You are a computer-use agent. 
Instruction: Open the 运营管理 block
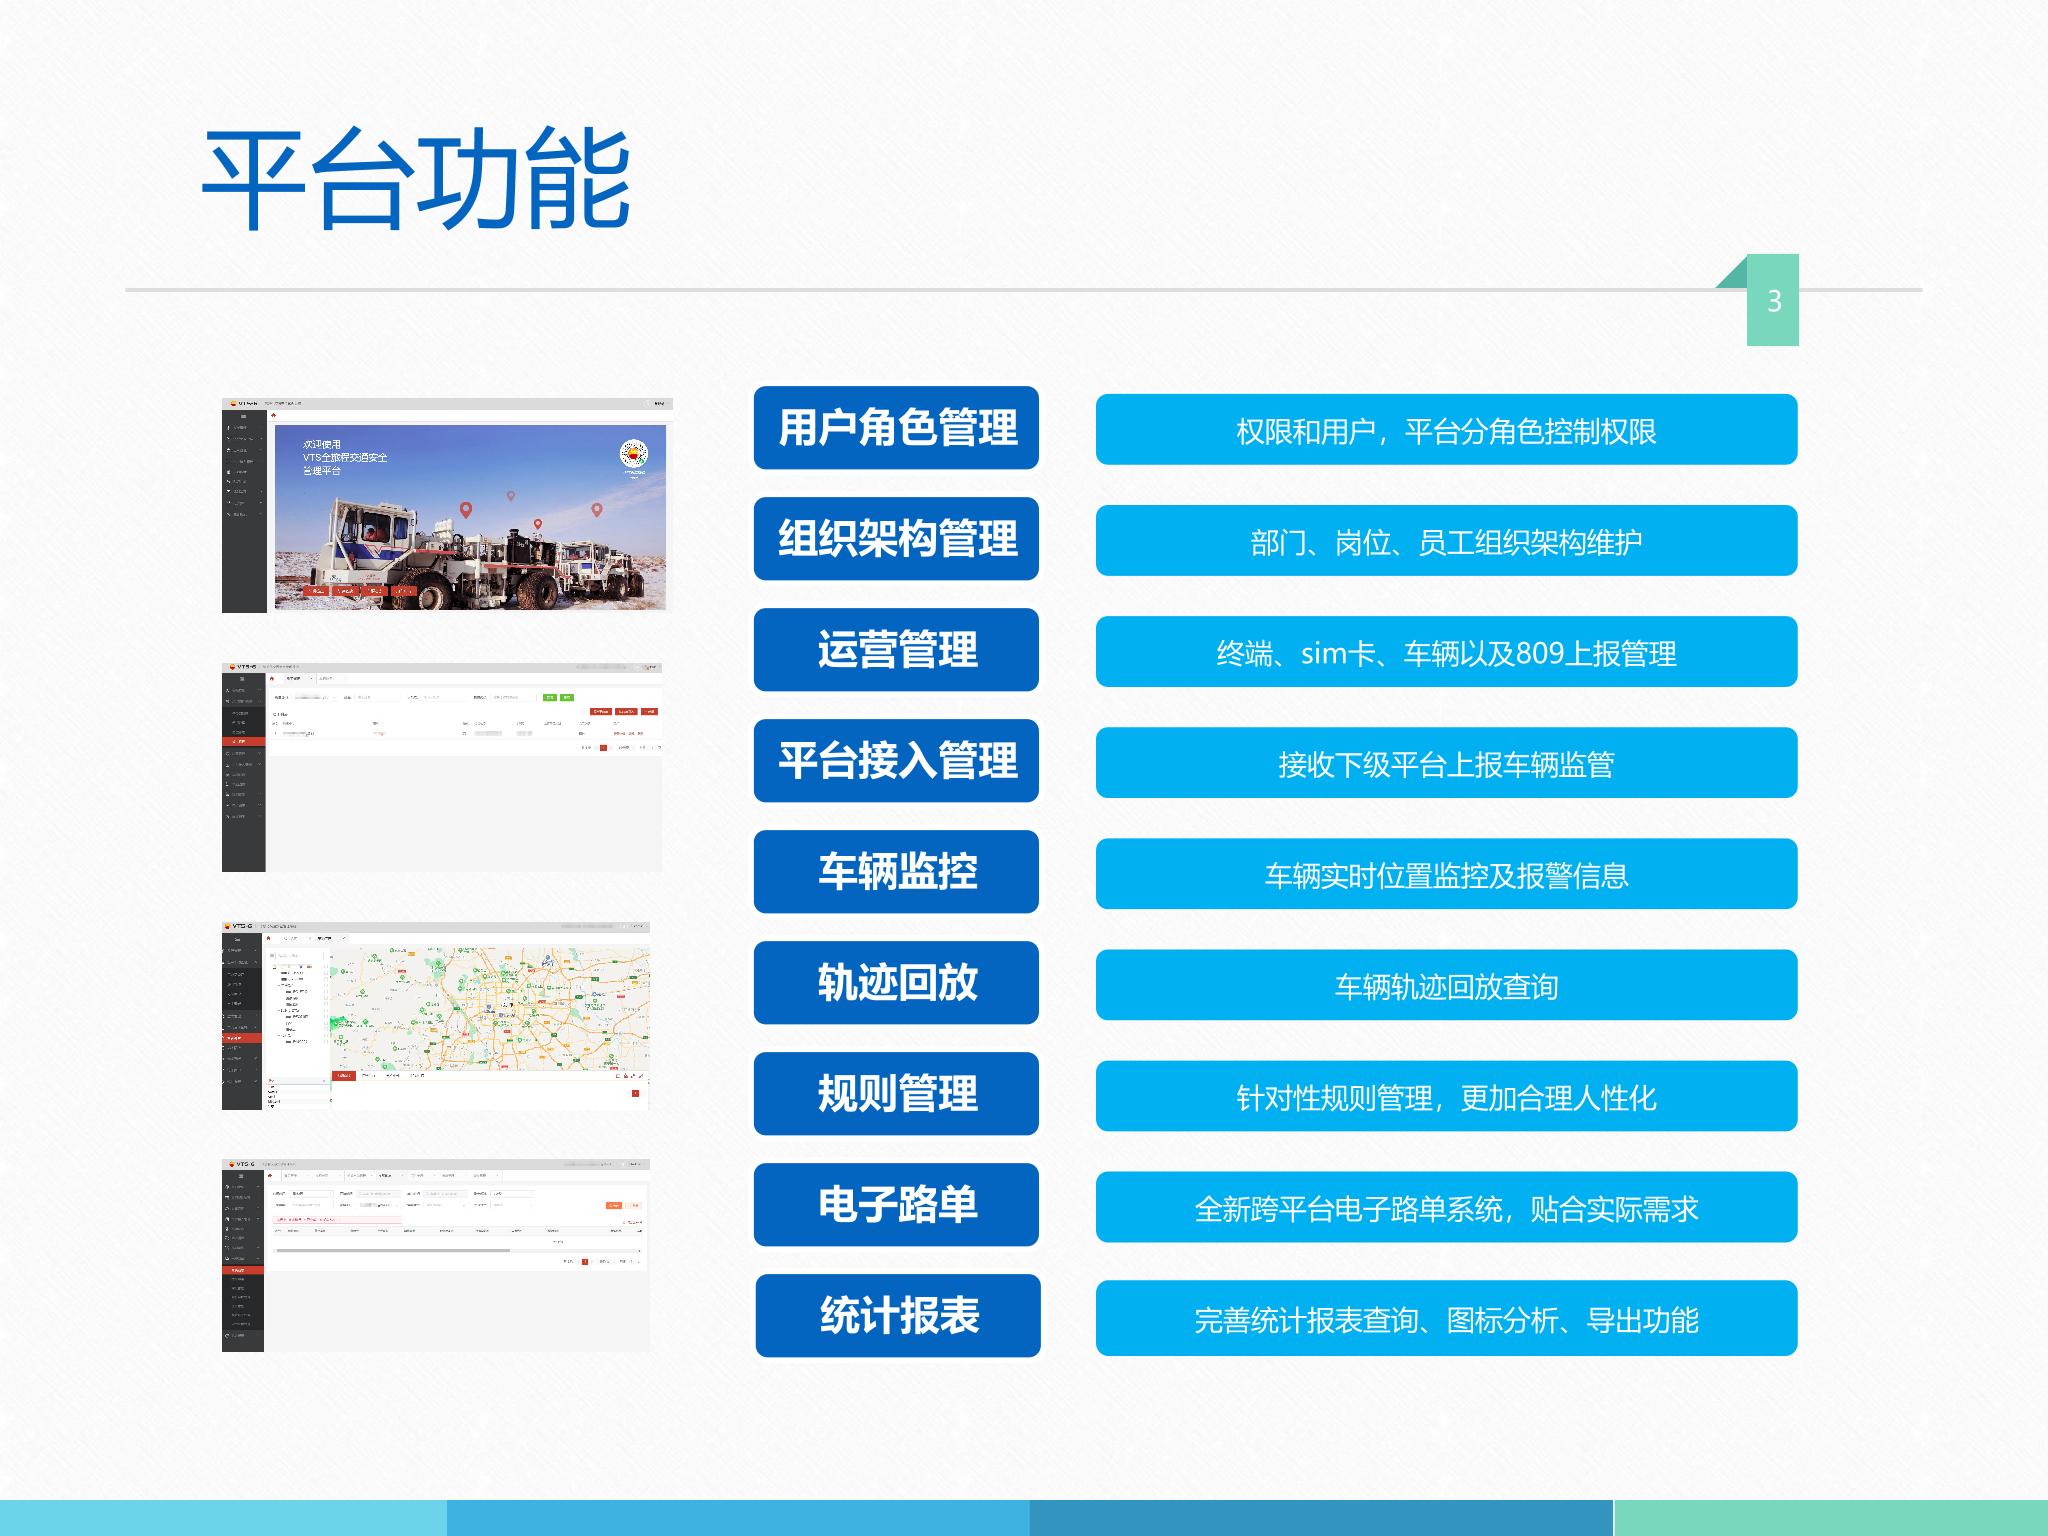pyautogui.click(x=896, y=649)
